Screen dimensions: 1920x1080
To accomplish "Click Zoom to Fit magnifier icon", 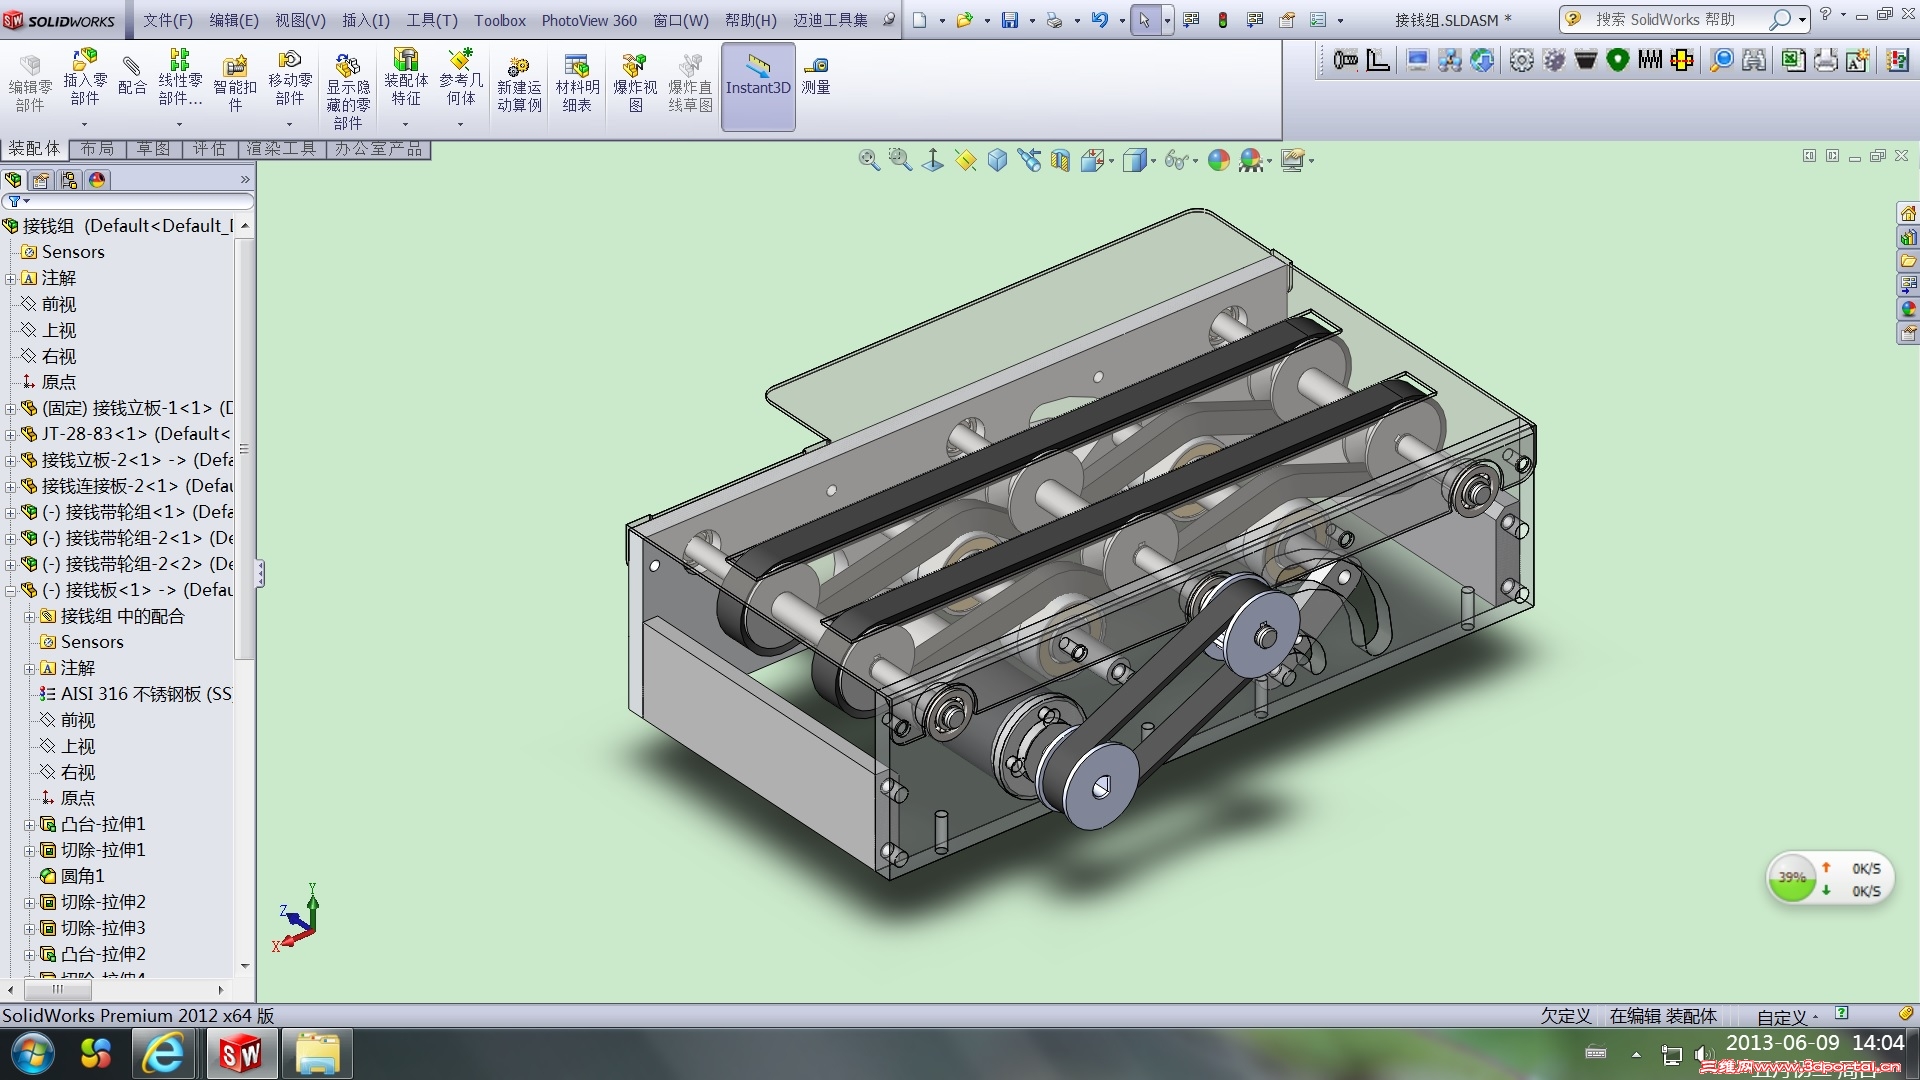I will pos(868,160).
